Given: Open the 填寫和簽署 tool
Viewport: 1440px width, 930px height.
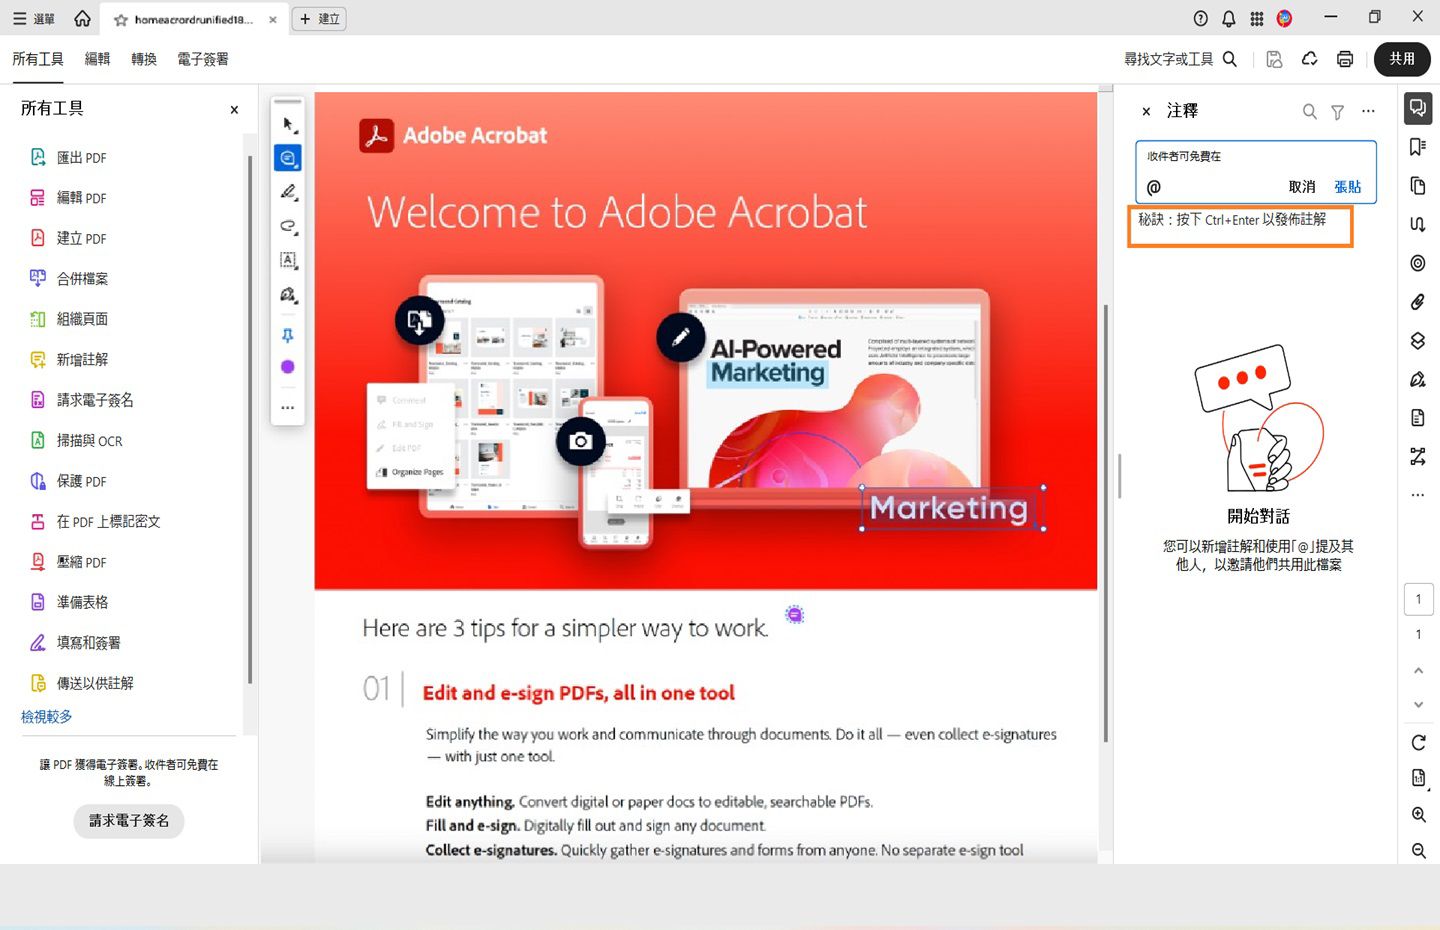Looking at the screenshot, I should [x=75, y=643].
